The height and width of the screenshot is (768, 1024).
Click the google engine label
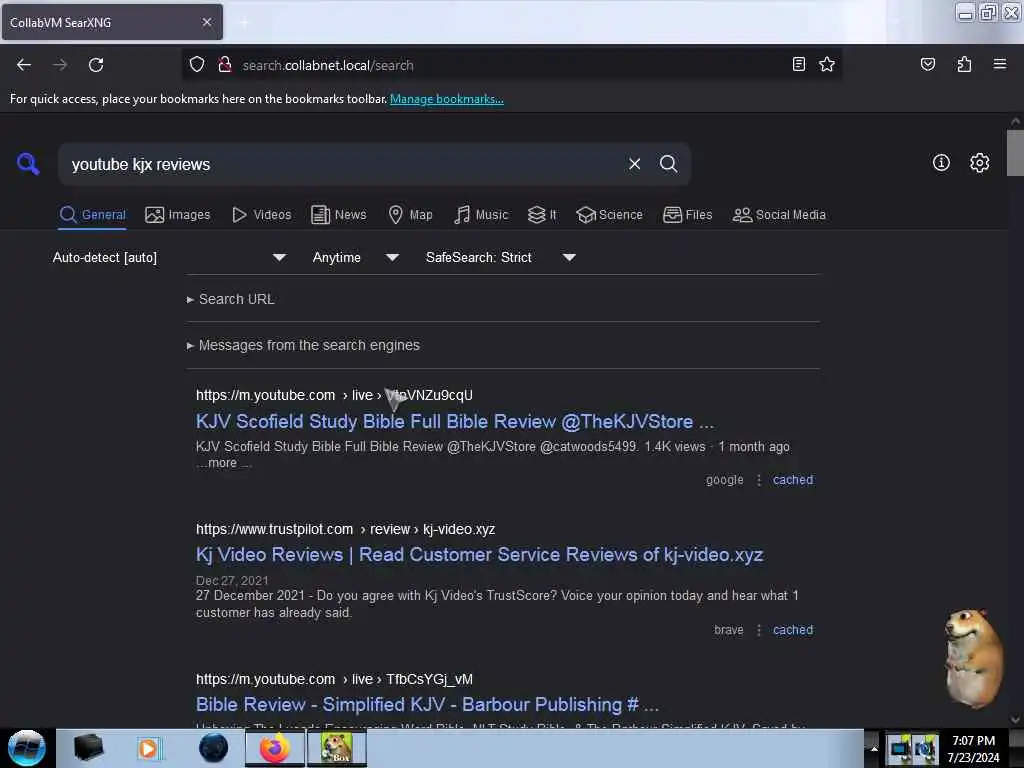click(724, 479)
